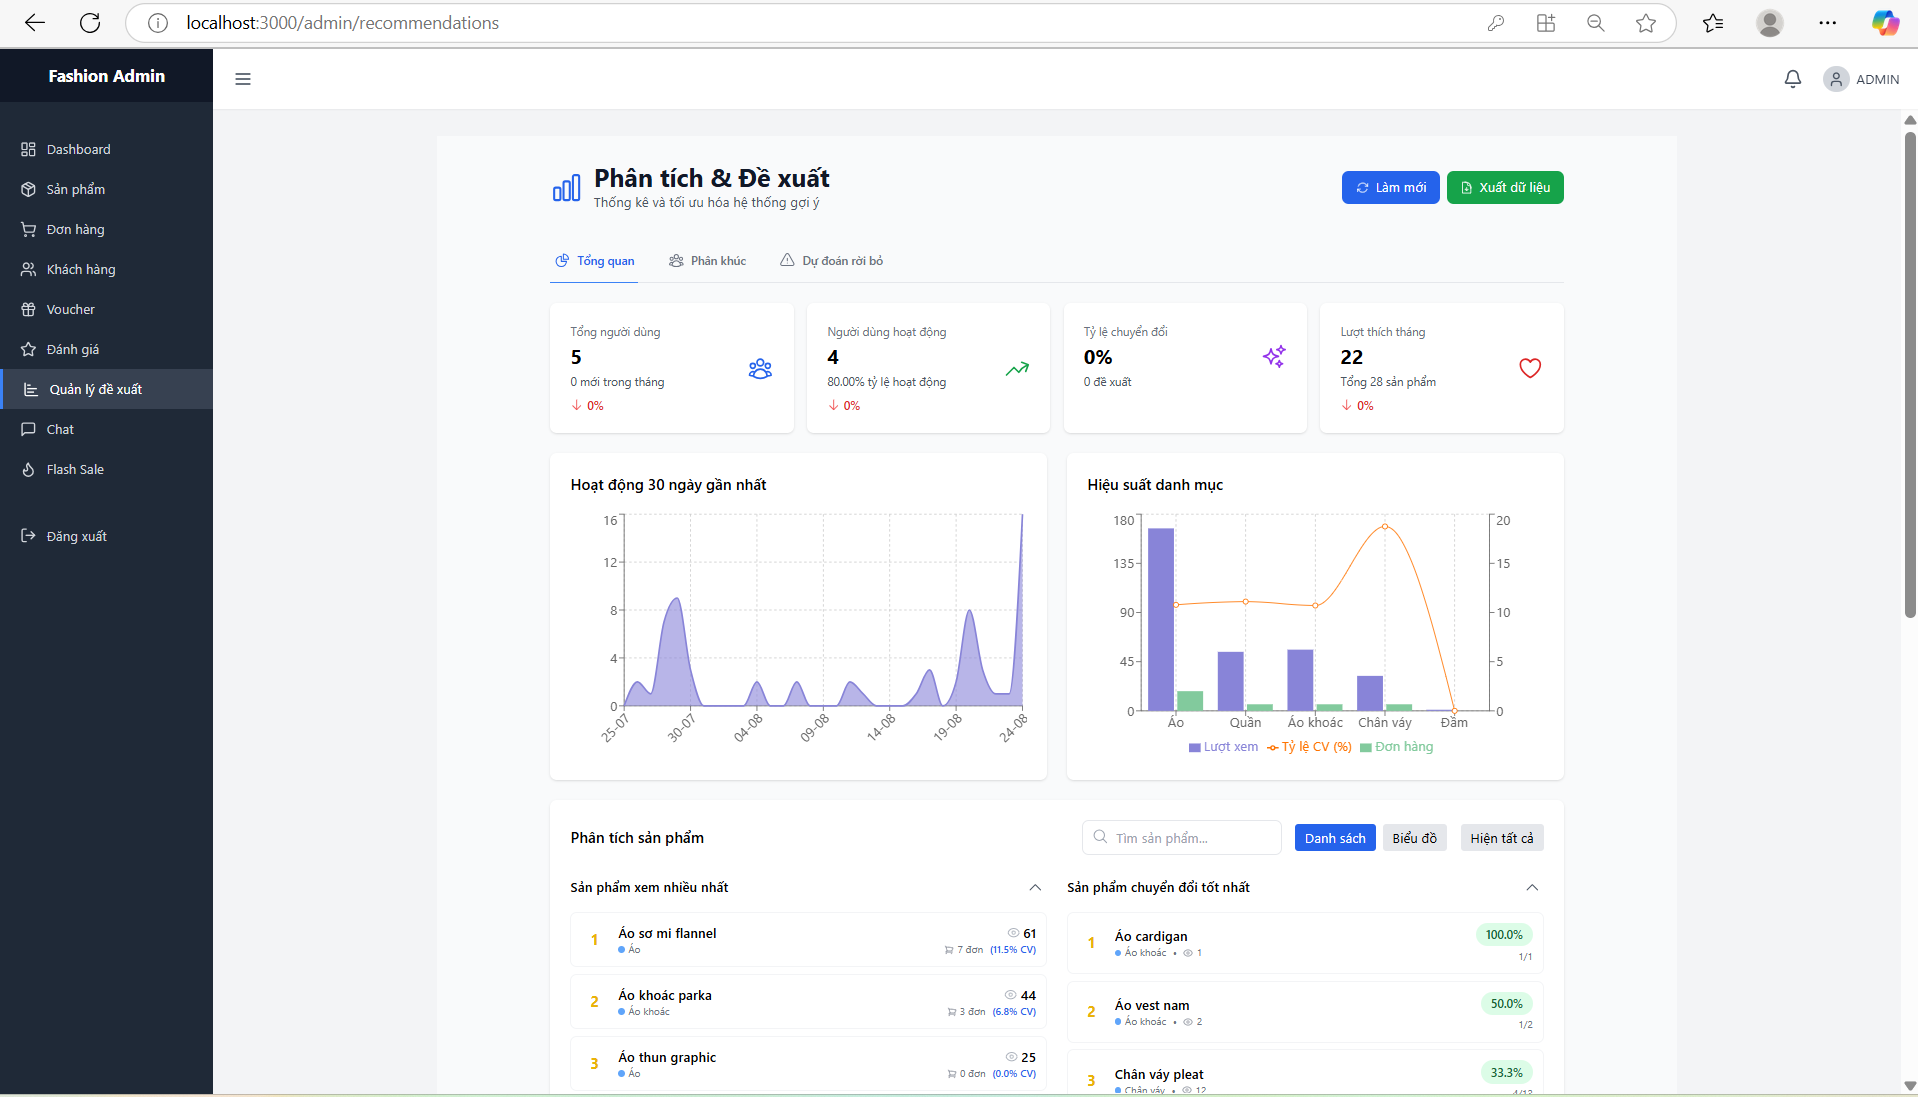1918x1097 pixels.
Task: Switch to Dự đoán rời bỏ tab
Action: pos(831,261)
